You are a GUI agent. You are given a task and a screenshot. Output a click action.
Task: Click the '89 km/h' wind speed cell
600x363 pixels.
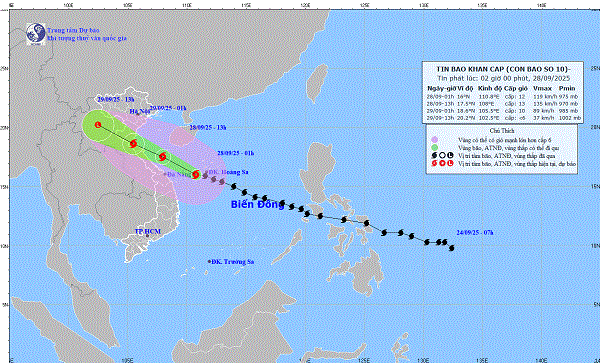click(x=544, y=111)
